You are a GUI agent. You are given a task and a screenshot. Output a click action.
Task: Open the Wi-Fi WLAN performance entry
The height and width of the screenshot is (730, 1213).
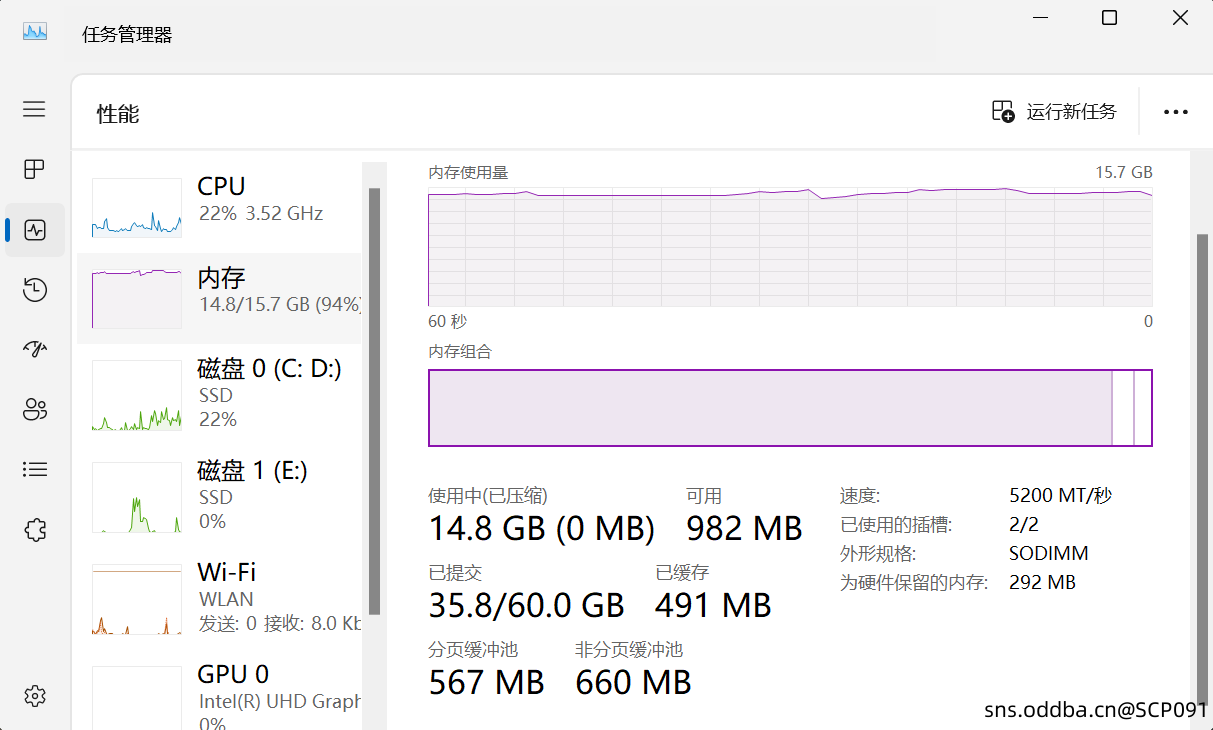coord(219,598)
